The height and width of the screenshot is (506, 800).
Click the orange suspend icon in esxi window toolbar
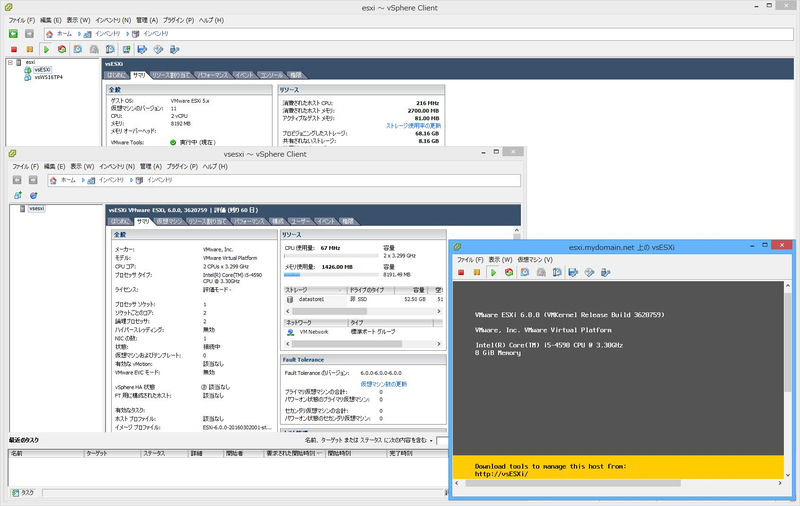(x=30, y=49)
